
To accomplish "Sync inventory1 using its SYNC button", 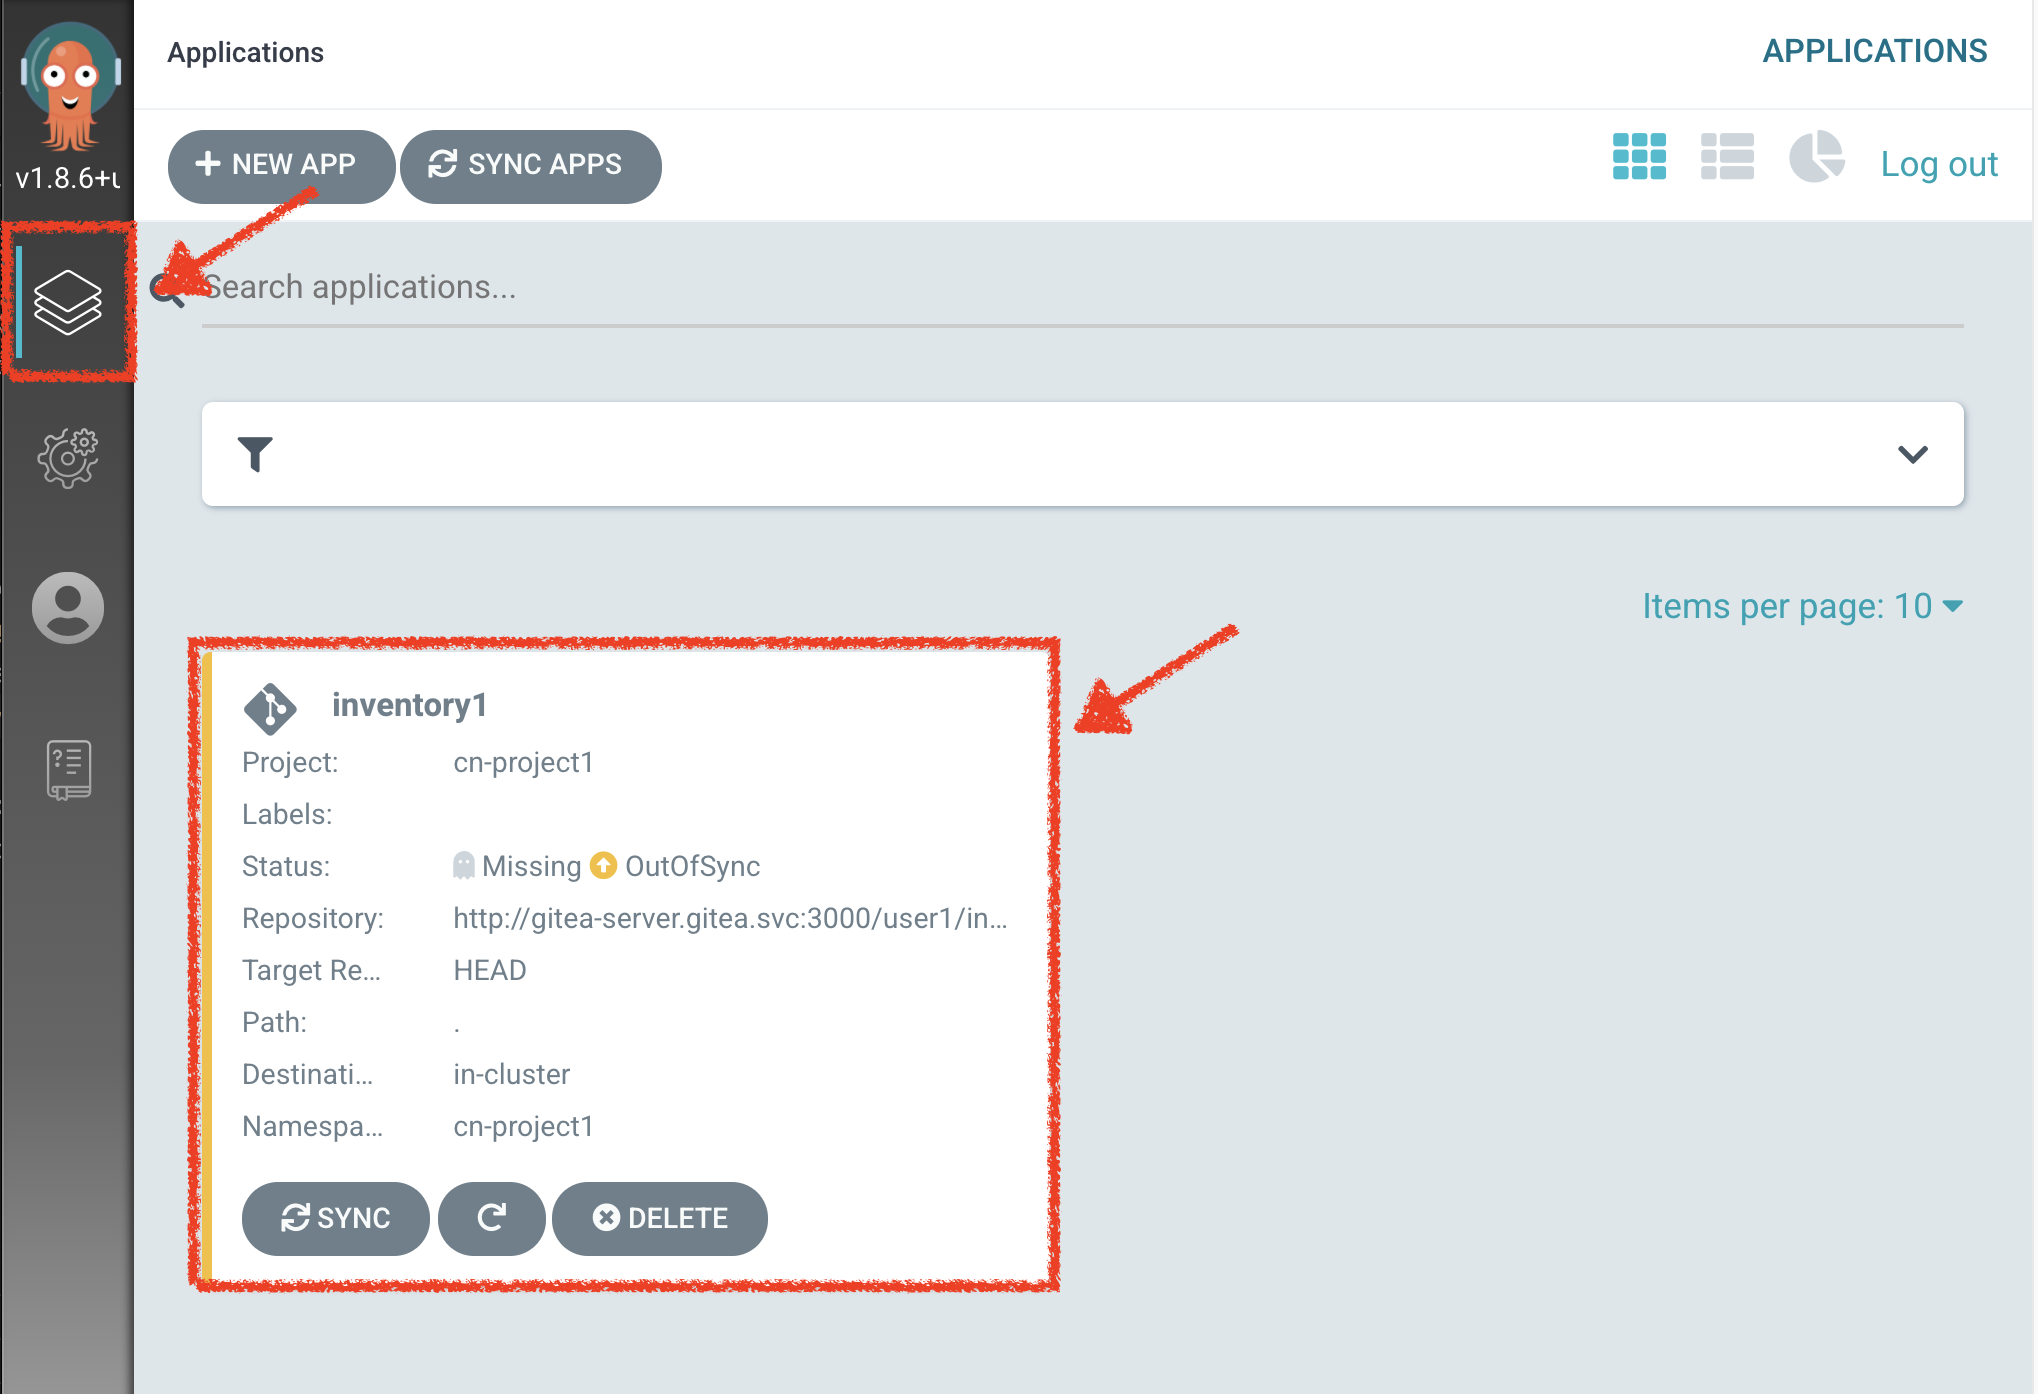I will 335,1218.
